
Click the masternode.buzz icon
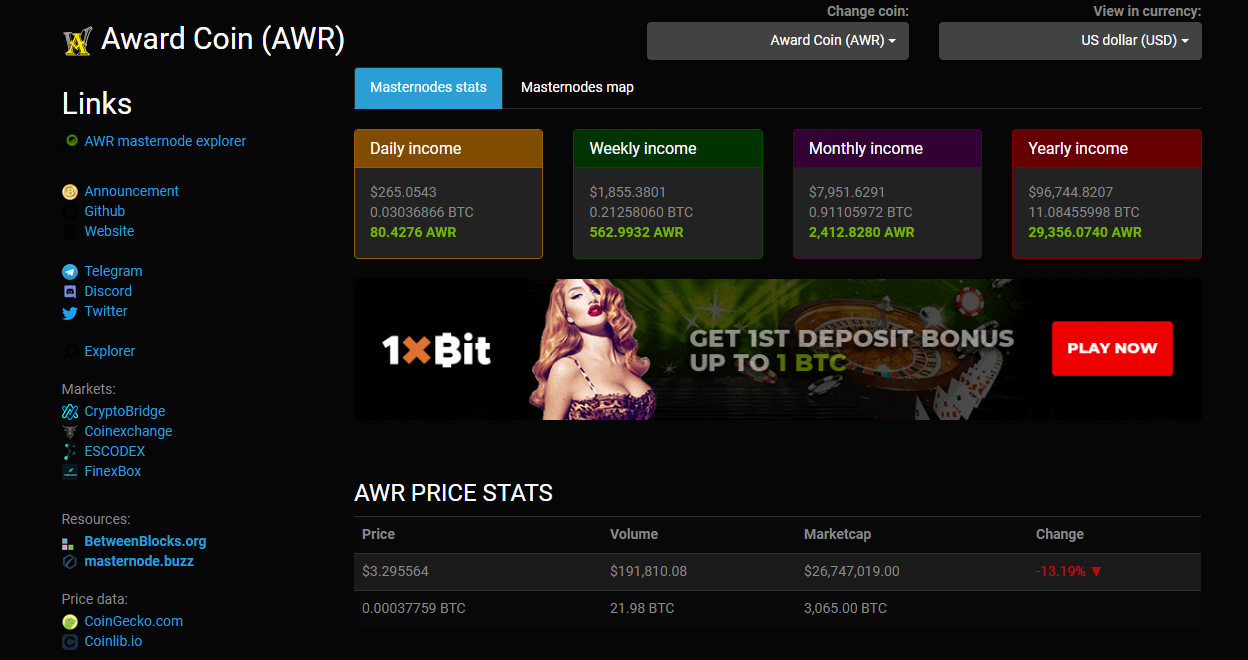(70, 562)
